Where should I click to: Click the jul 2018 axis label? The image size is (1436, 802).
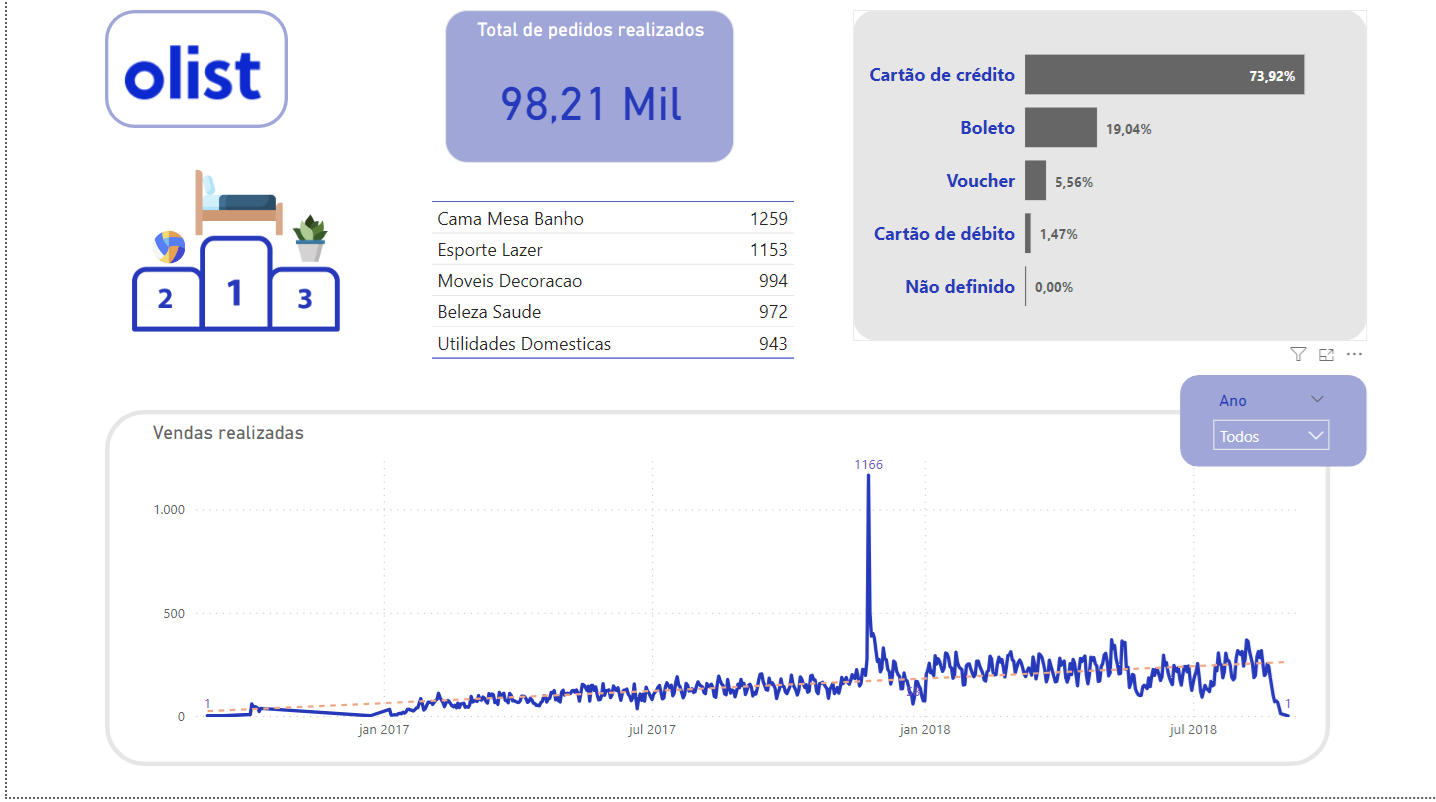(x=1193, y=729)
